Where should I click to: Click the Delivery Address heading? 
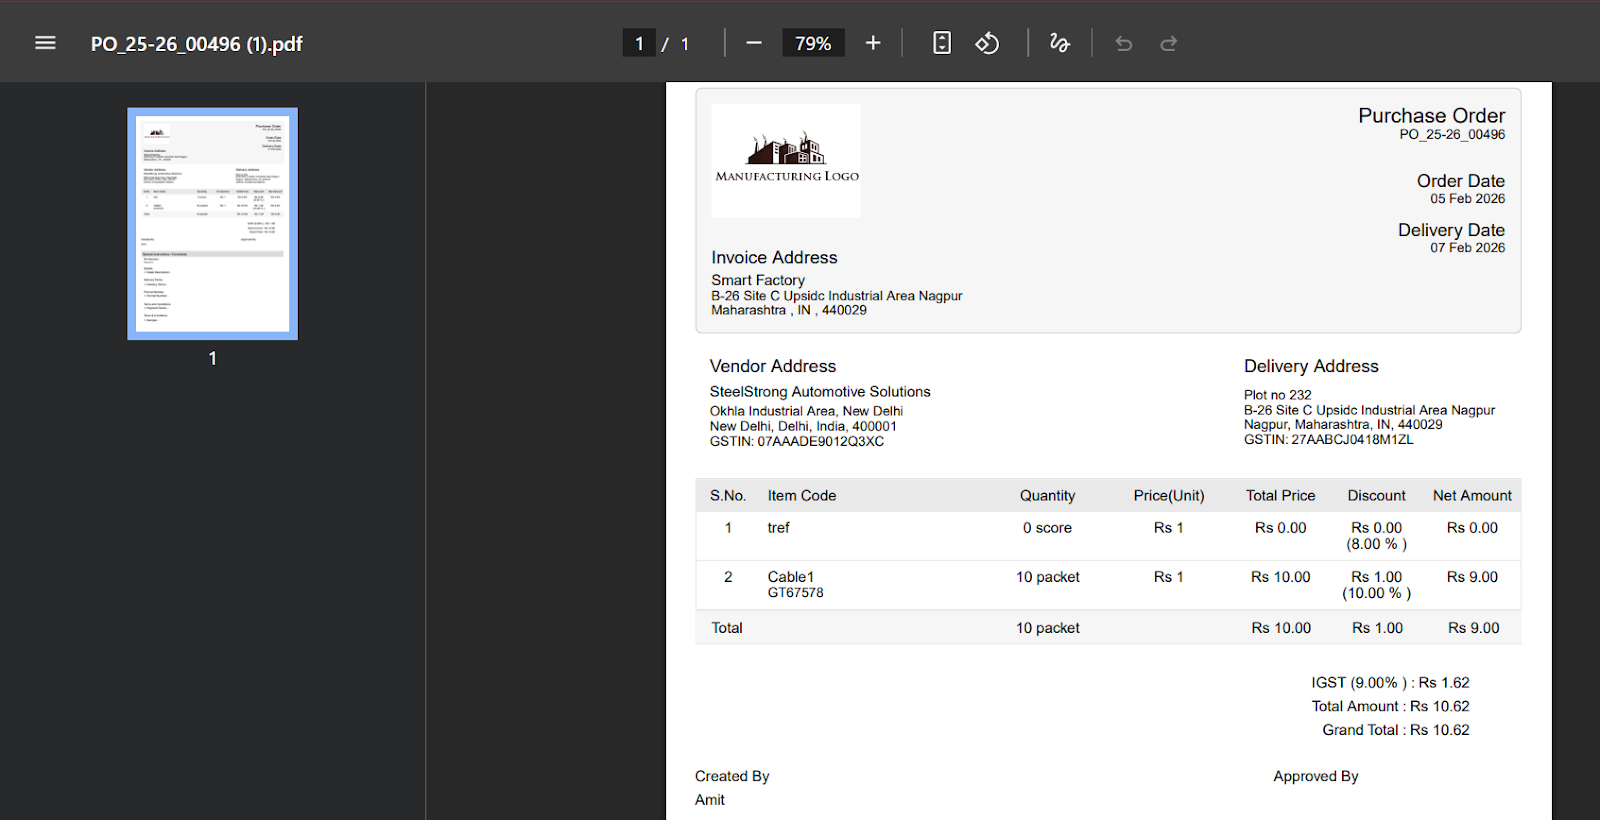(1310, 366)
